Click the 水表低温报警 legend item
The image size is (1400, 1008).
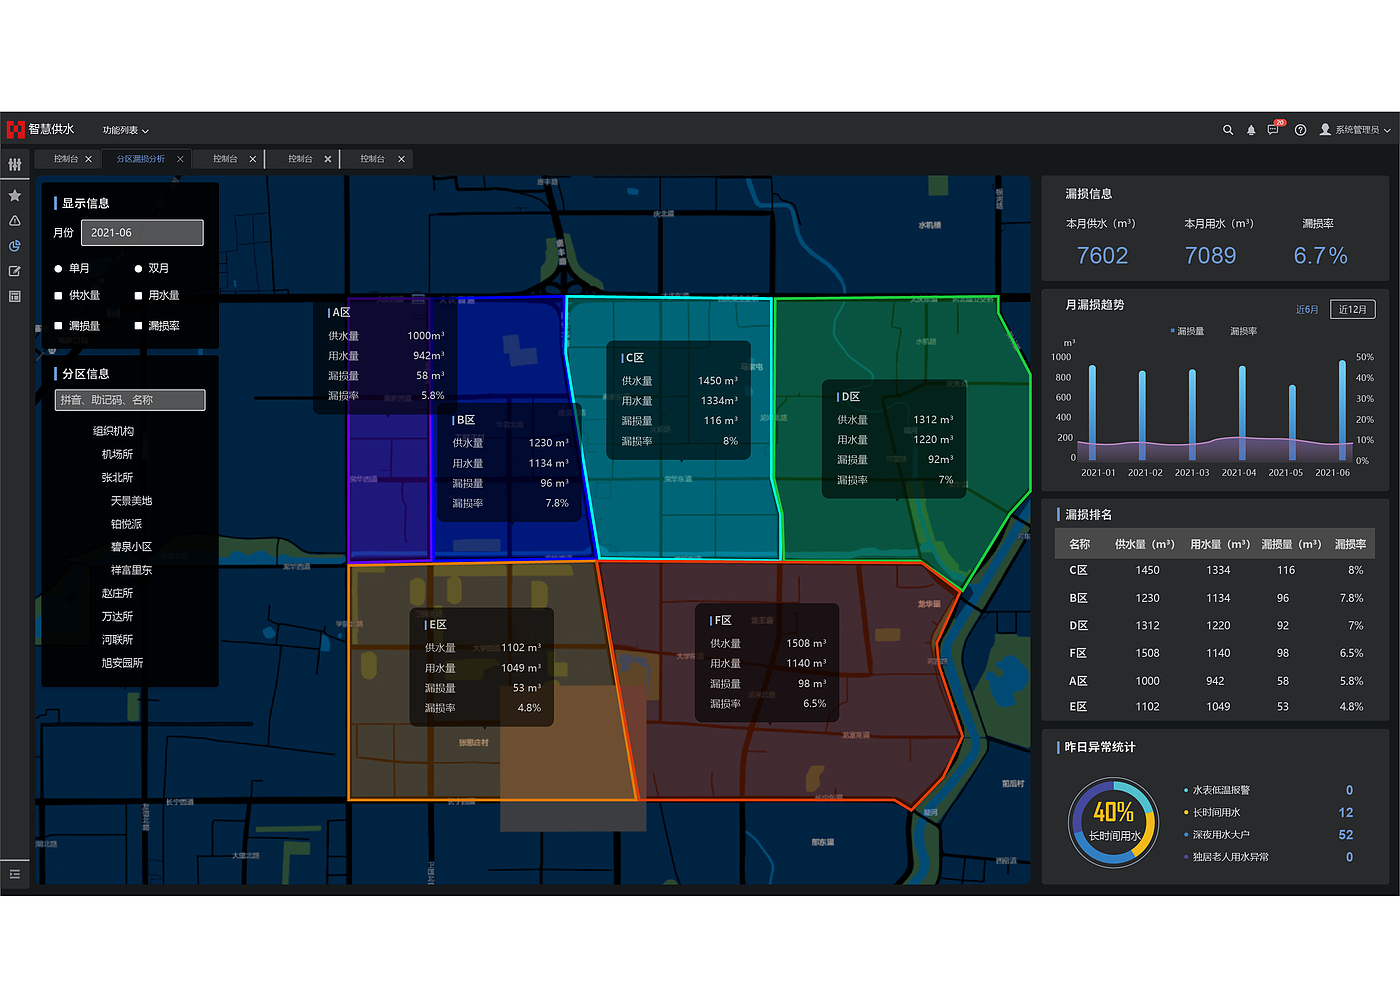coord(1217,790)
